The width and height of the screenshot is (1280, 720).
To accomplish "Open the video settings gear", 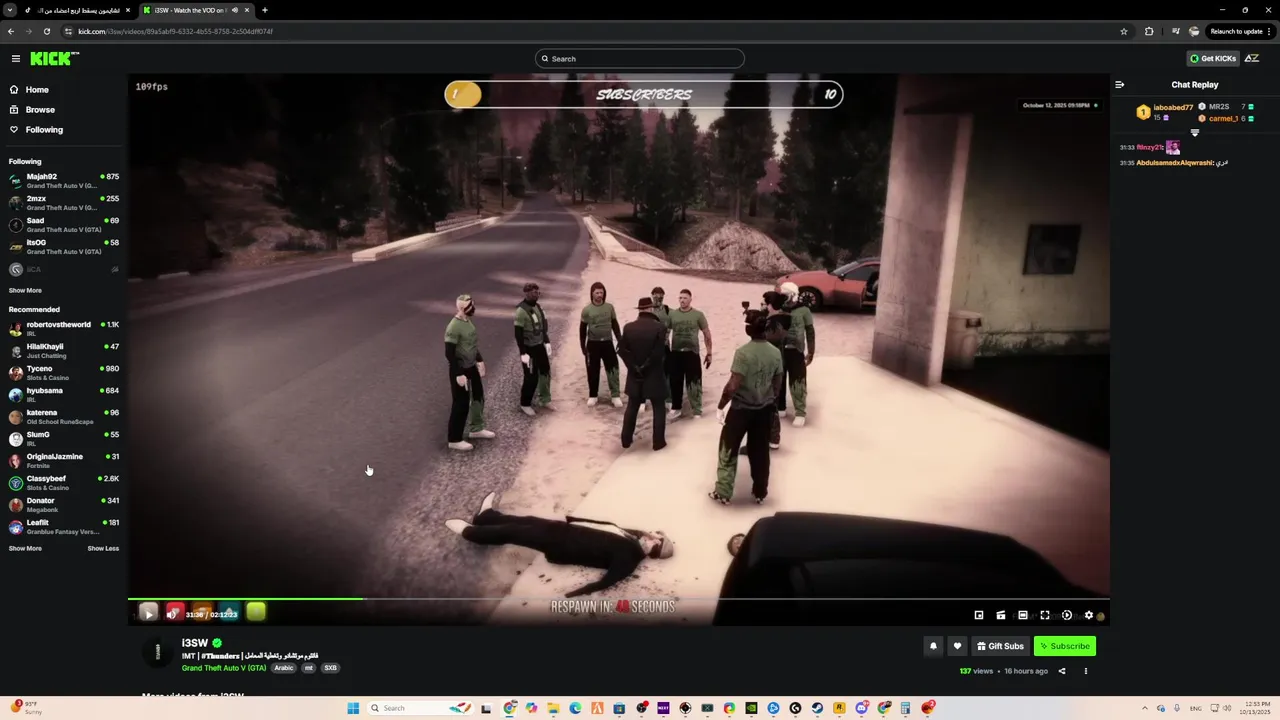I will [x=1089, y=615].
